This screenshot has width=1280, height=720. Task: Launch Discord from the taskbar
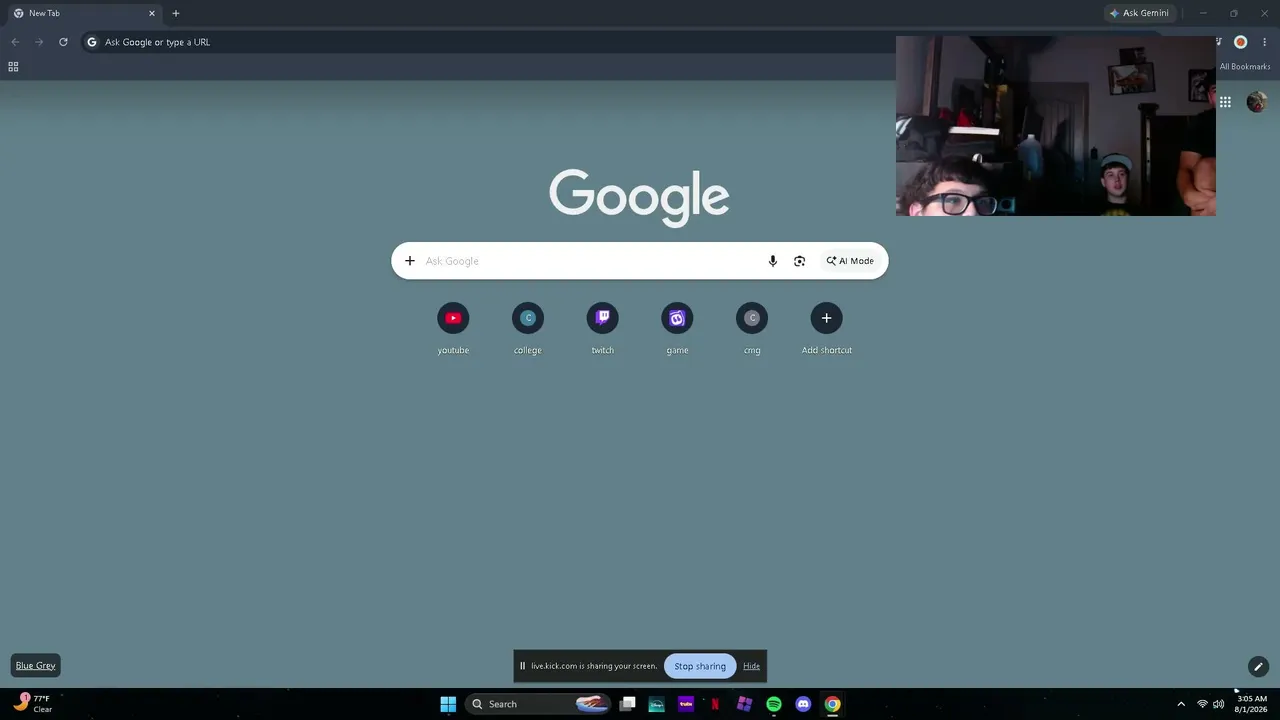coord(803,704)
